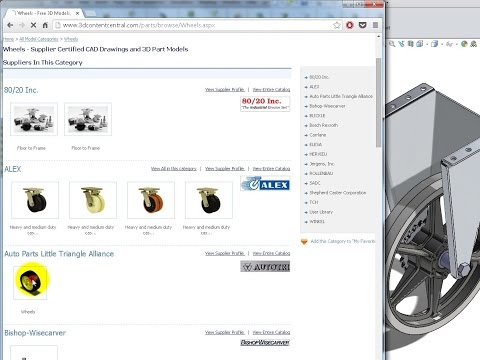Open ALEX fourth black caster thumbnail

point(209,200)
